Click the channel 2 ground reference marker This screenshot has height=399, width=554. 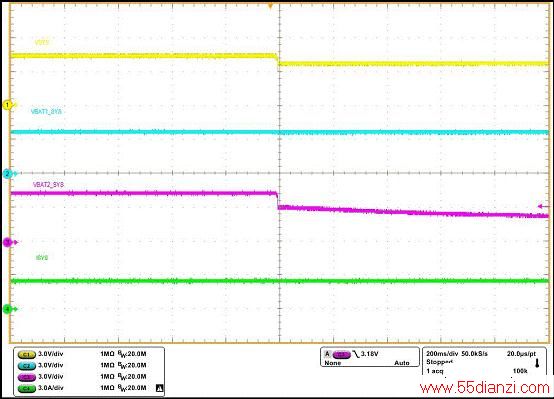tap(8, 174)
